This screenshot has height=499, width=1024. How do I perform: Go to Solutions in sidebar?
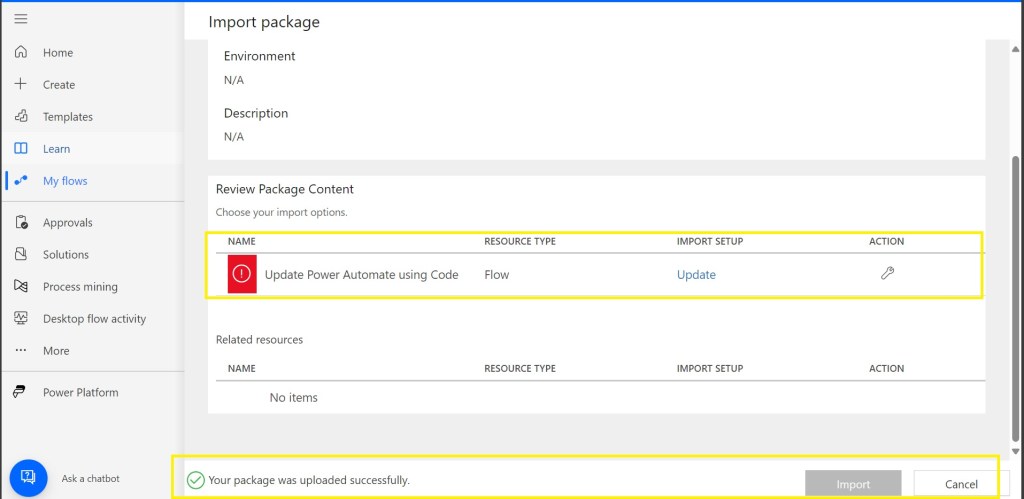65,255
